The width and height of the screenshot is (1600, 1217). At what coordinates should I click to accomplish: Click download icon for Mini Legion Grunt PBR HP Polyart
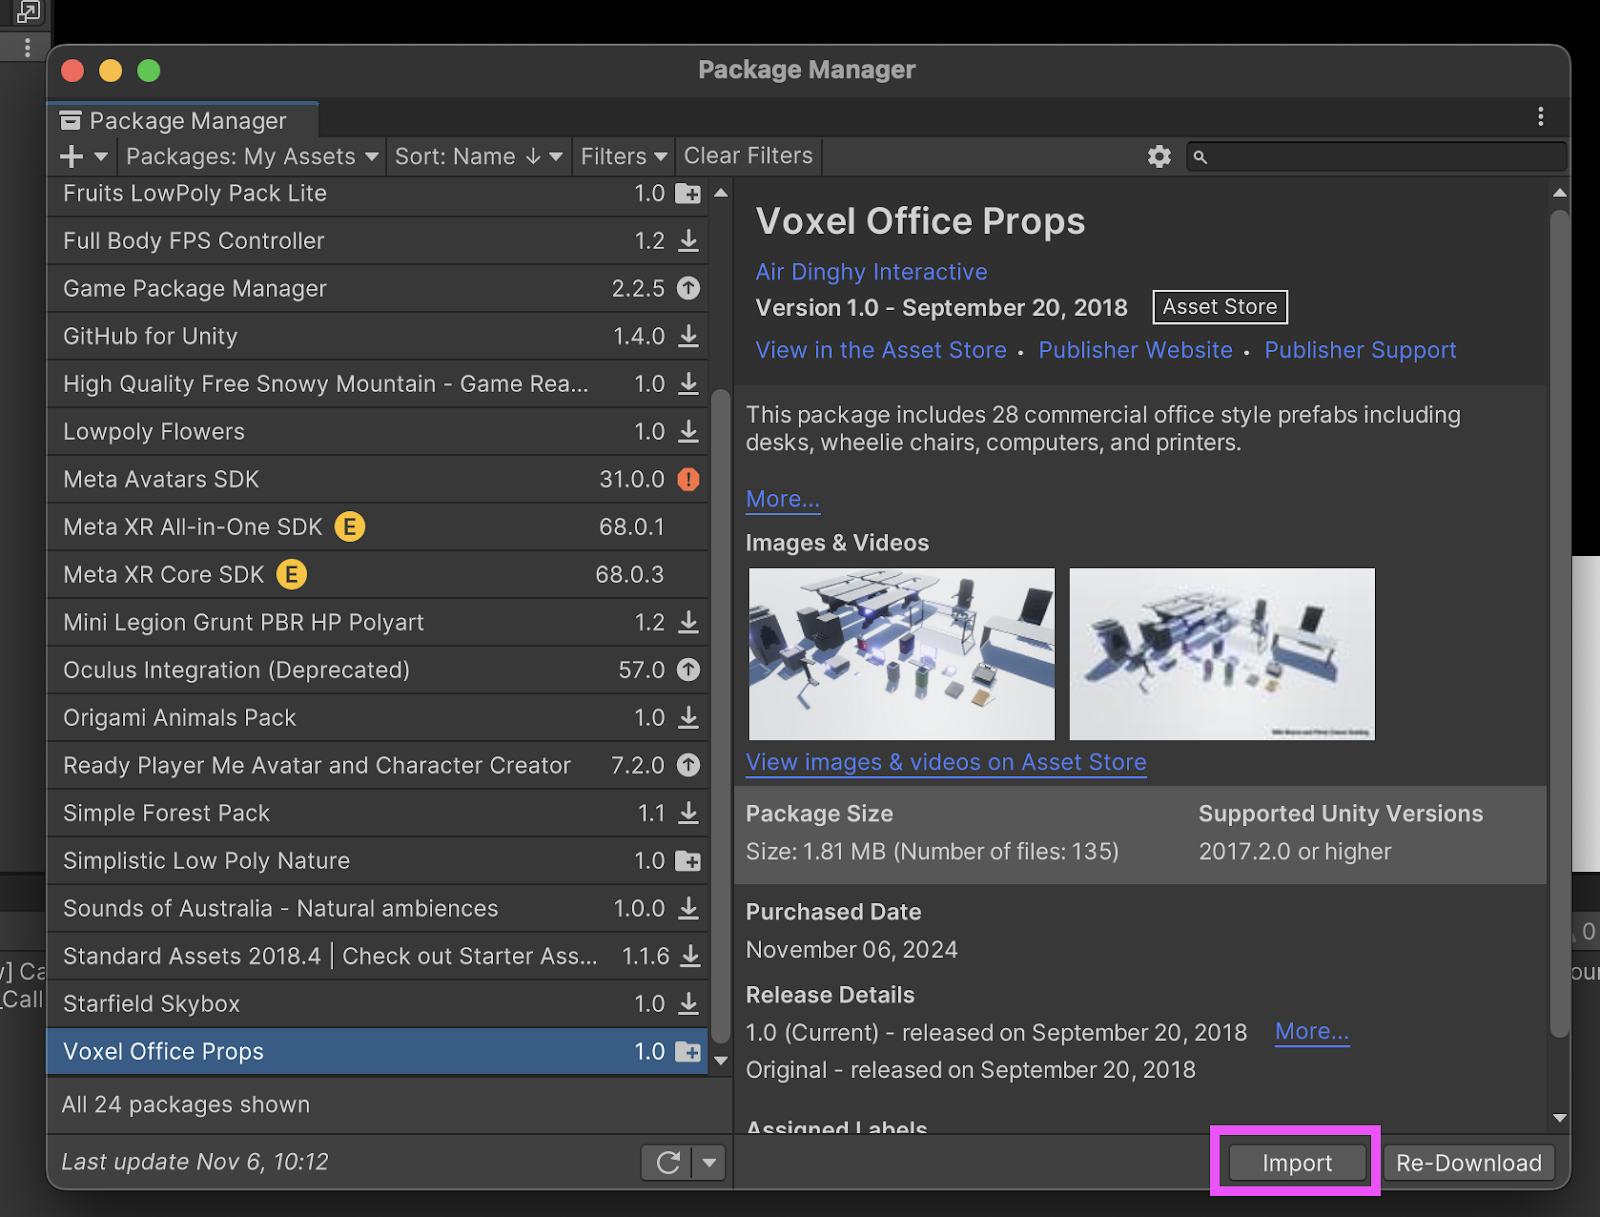point(689,623)
